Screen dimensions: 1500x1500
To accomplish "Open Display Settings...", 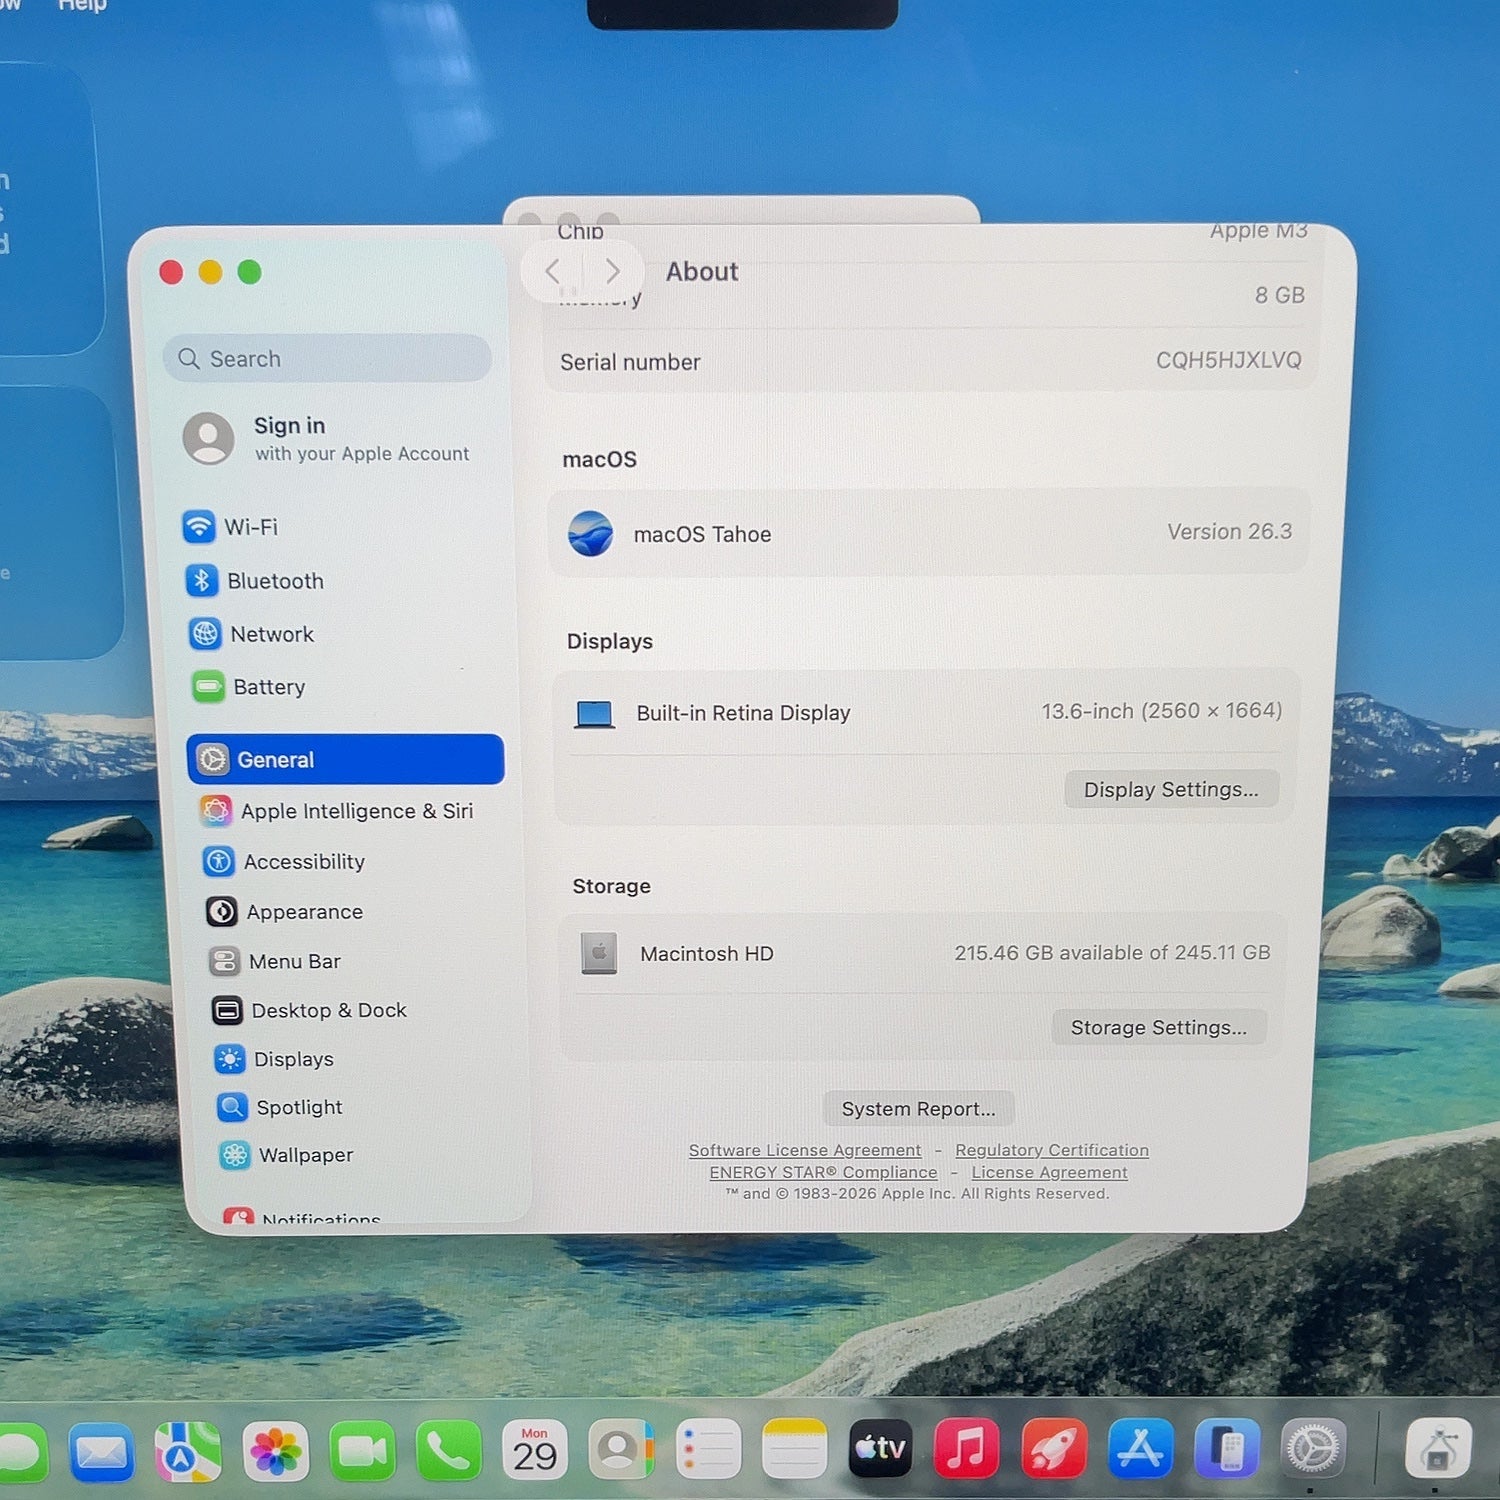I will point(1171,789).
